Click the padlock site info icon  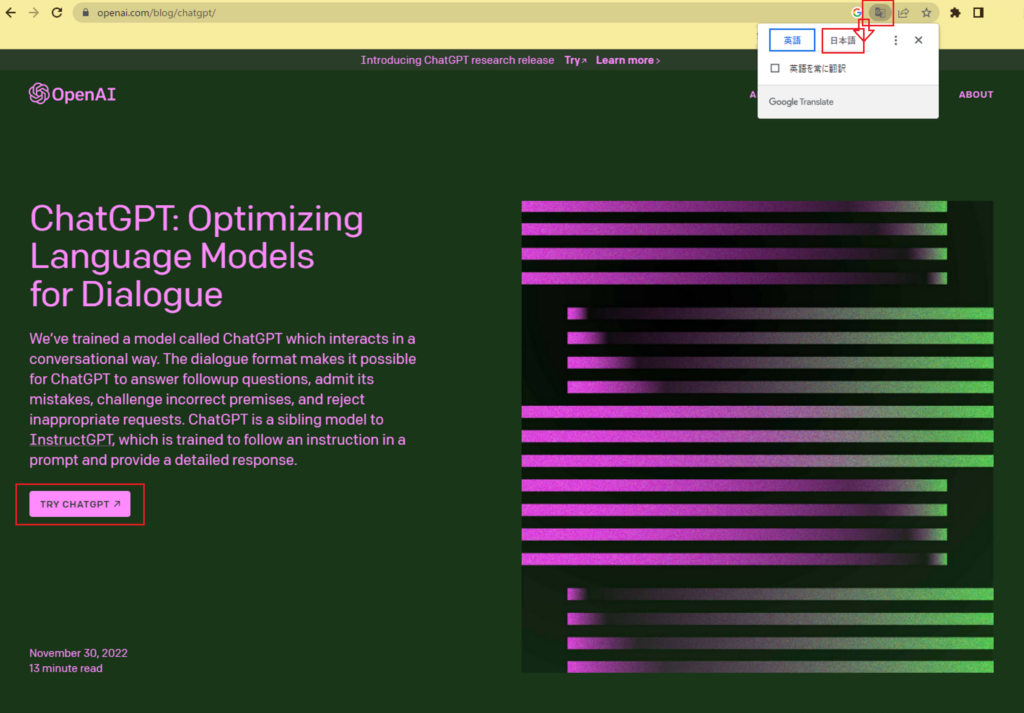click(x=86, y=13)
